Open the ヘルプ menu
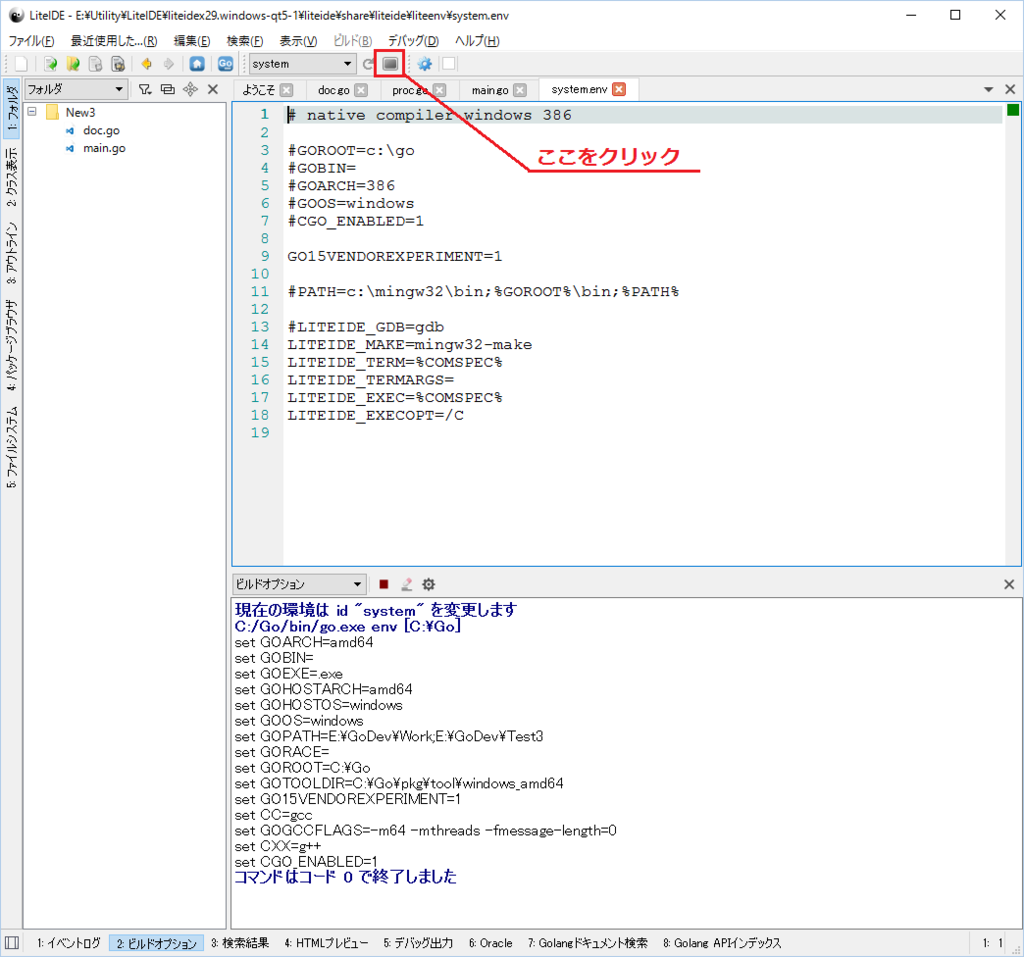Viewport: 1024px width, 957px height. (x=477, y=41)
